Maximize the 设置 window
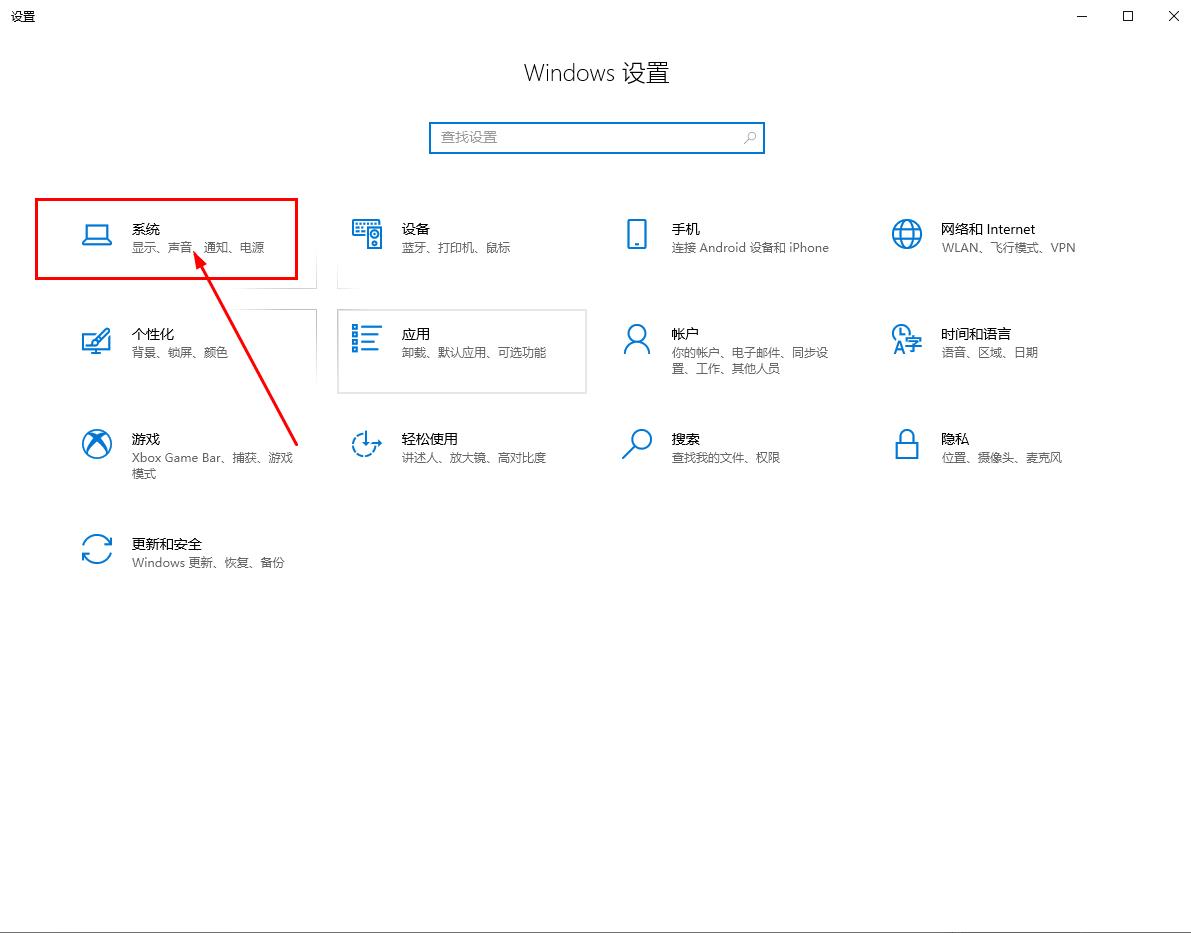Image resolution: width=1191 pixels, height=933 pixels. 1128,16
